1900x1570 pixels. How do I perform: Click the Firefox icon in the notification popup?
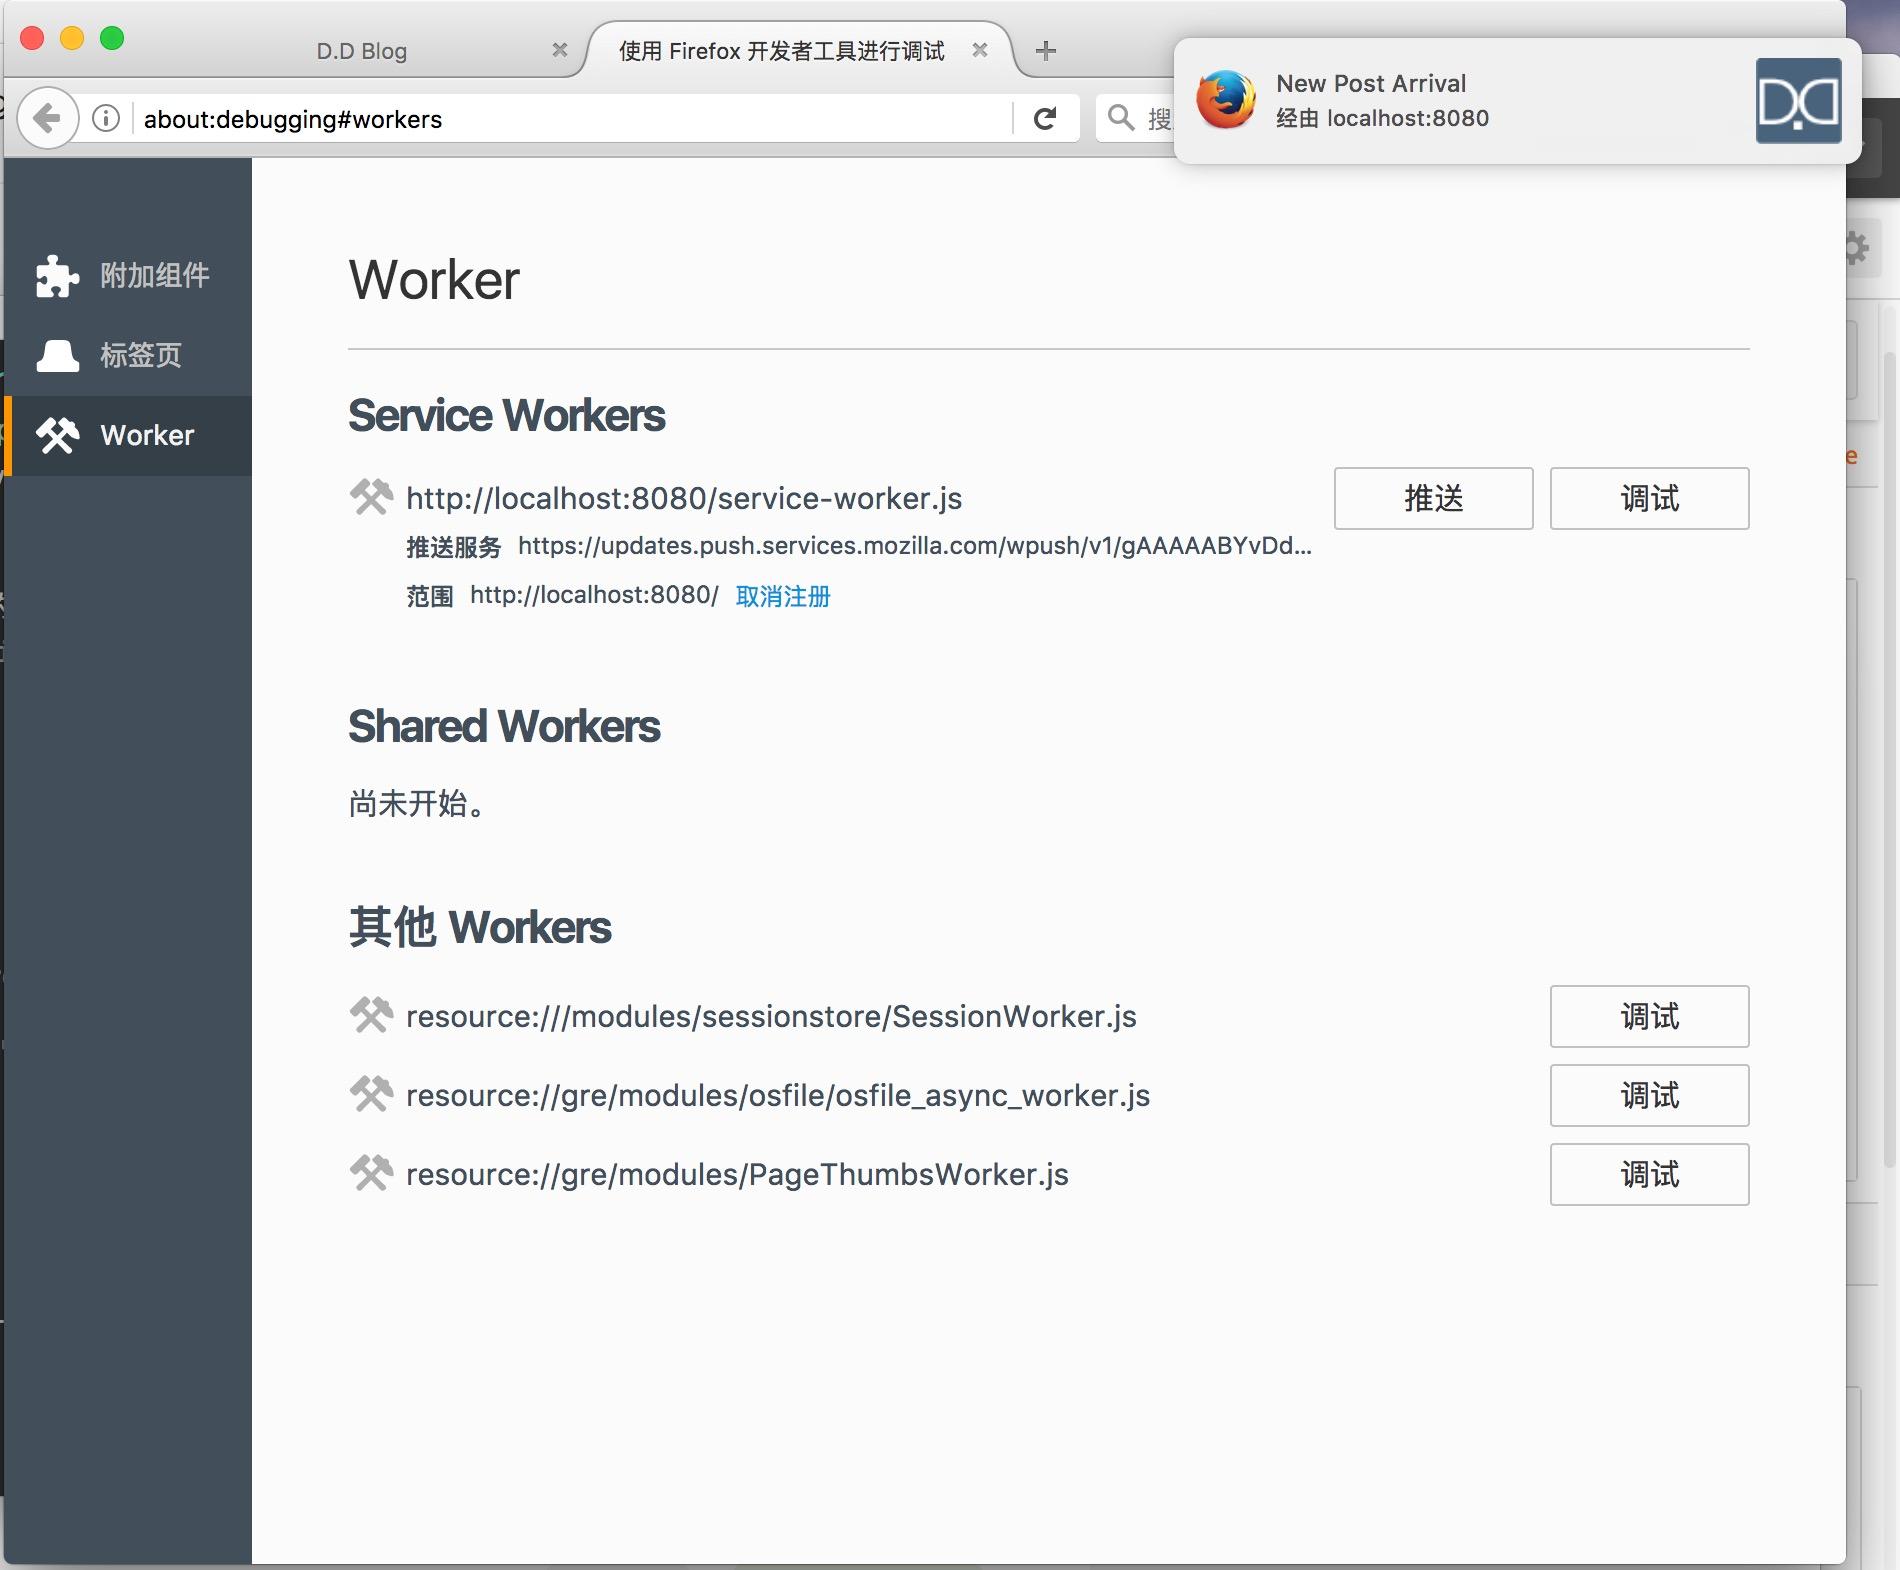1227,100
